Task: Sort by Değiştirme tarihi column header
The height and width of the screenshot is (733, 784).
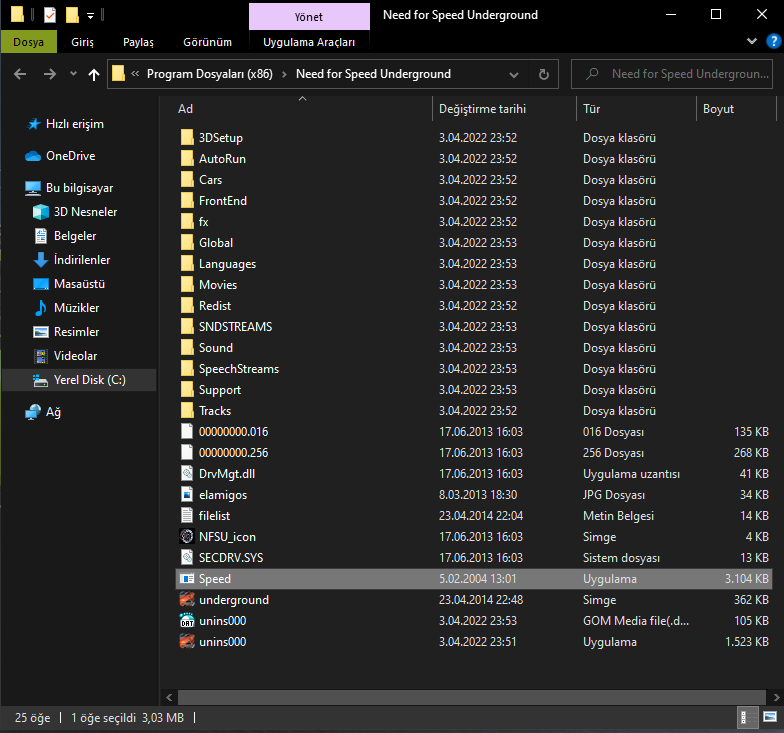Action: tap(504, 109)
